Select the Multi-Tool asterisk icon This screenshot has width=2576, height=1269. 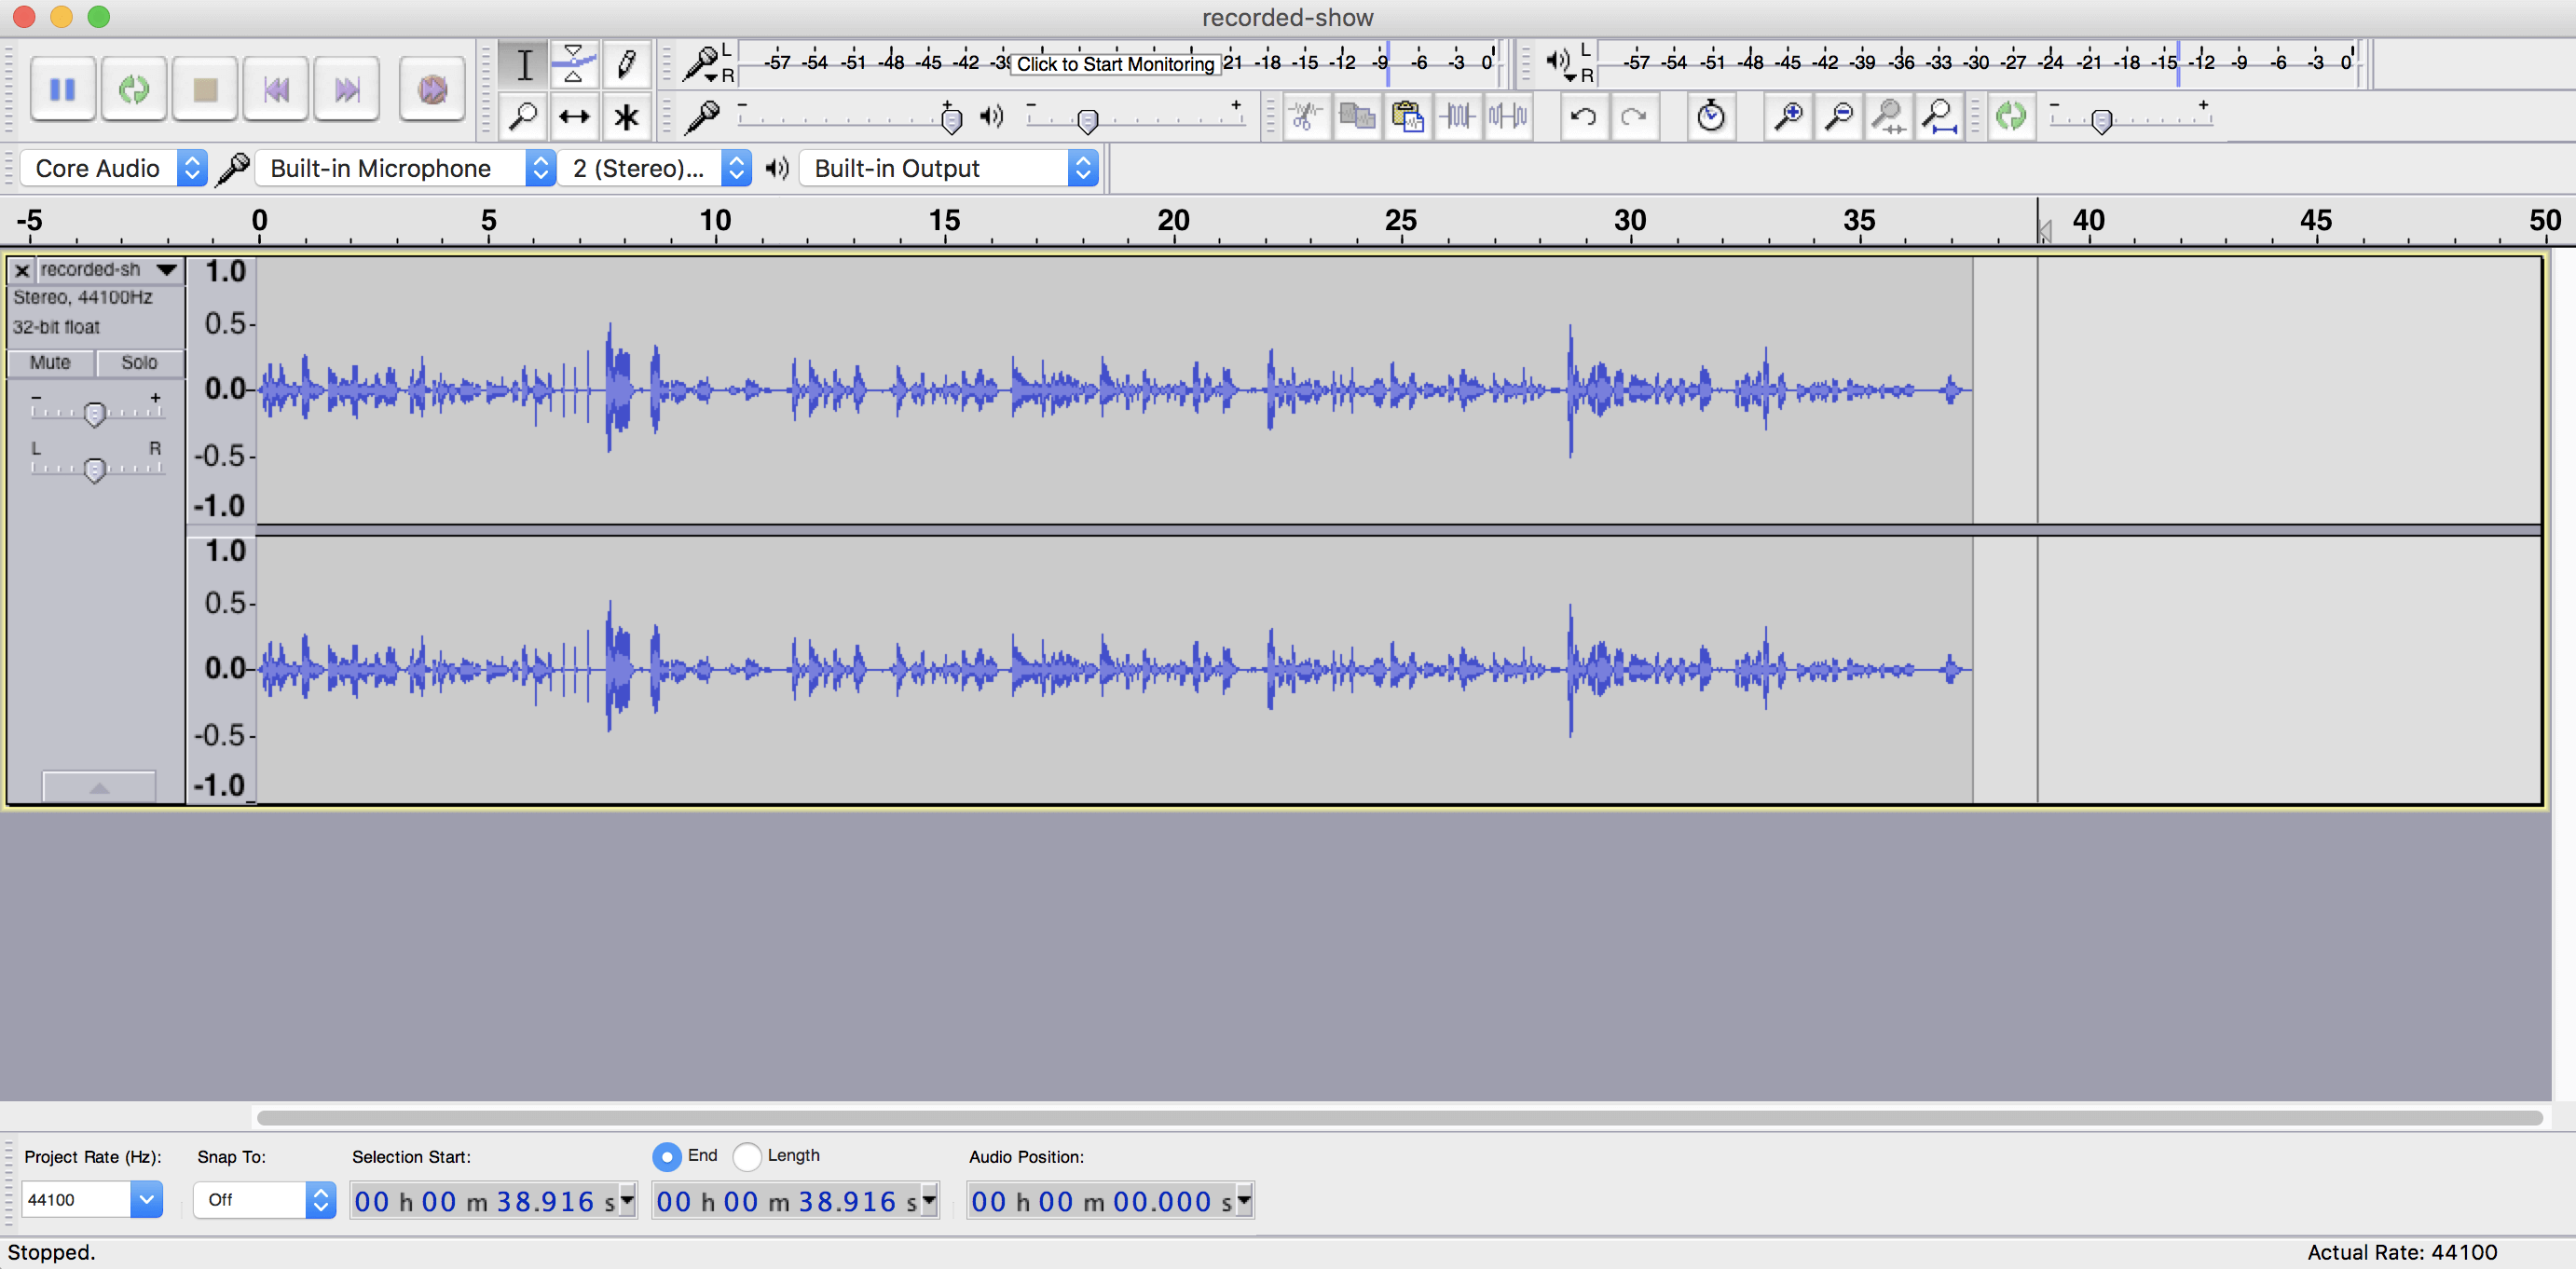(626, 117)
